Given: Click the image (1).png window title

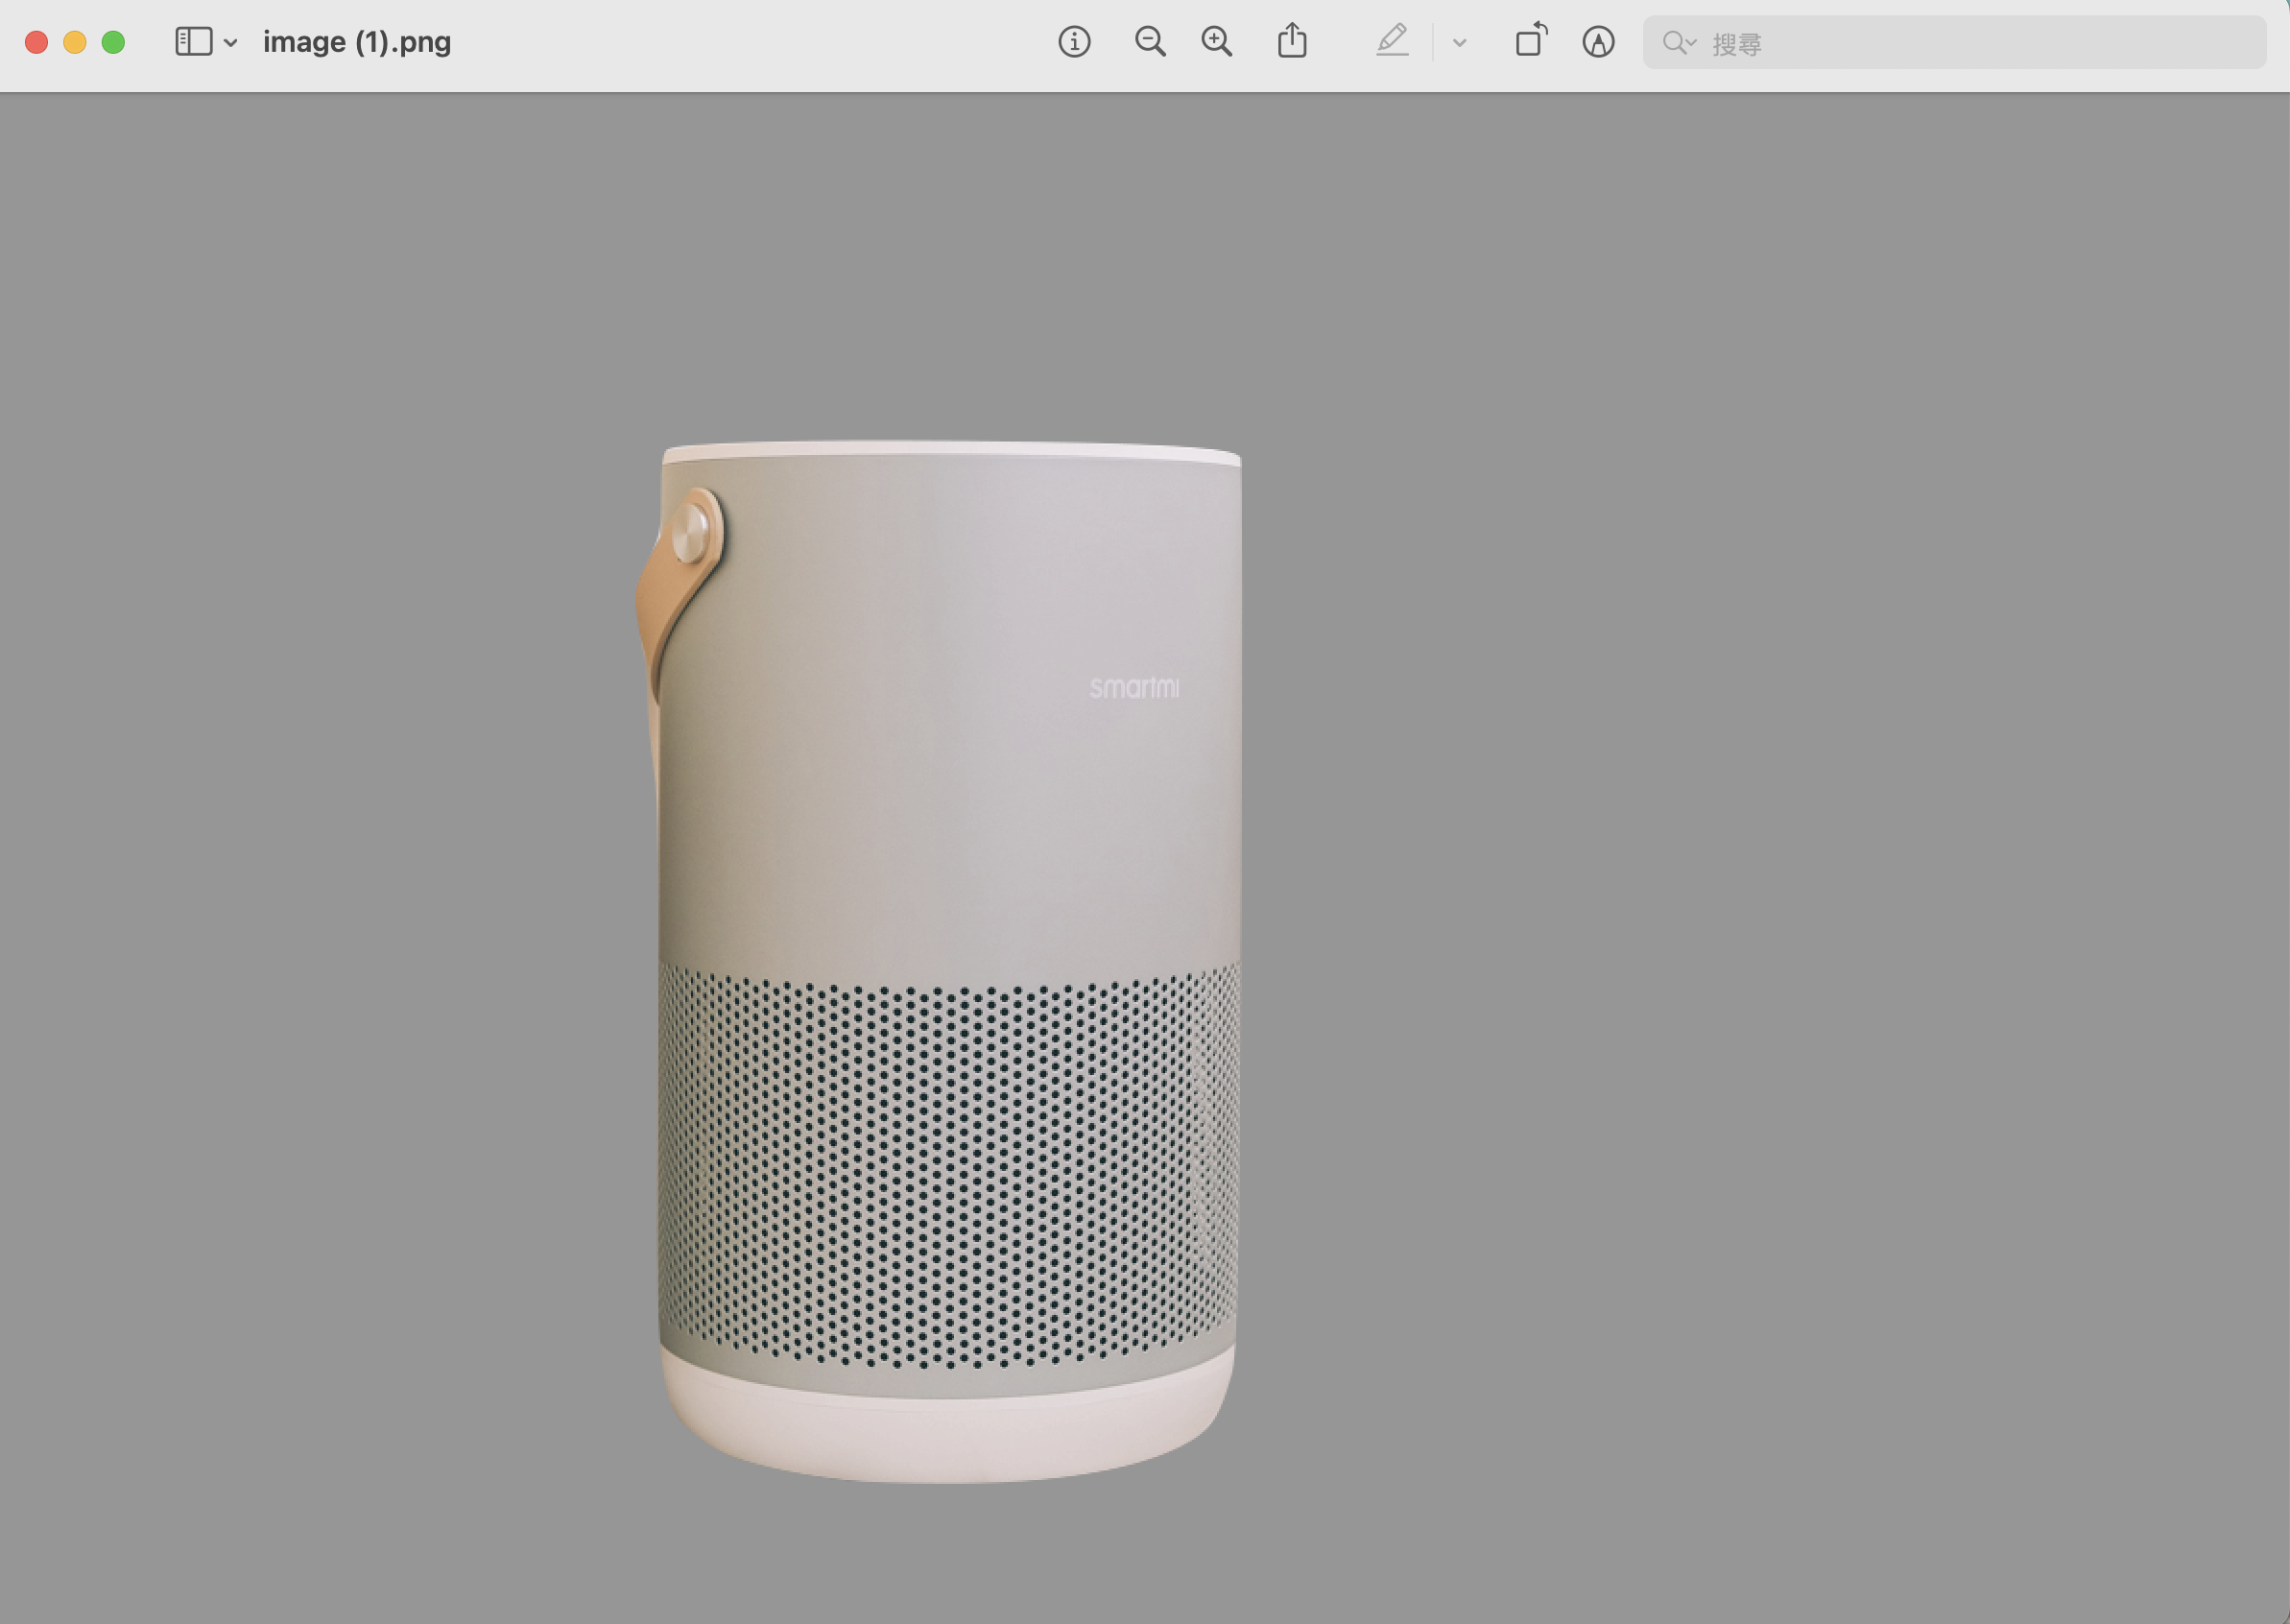Looking at the screenshot, I should (357, 42).
